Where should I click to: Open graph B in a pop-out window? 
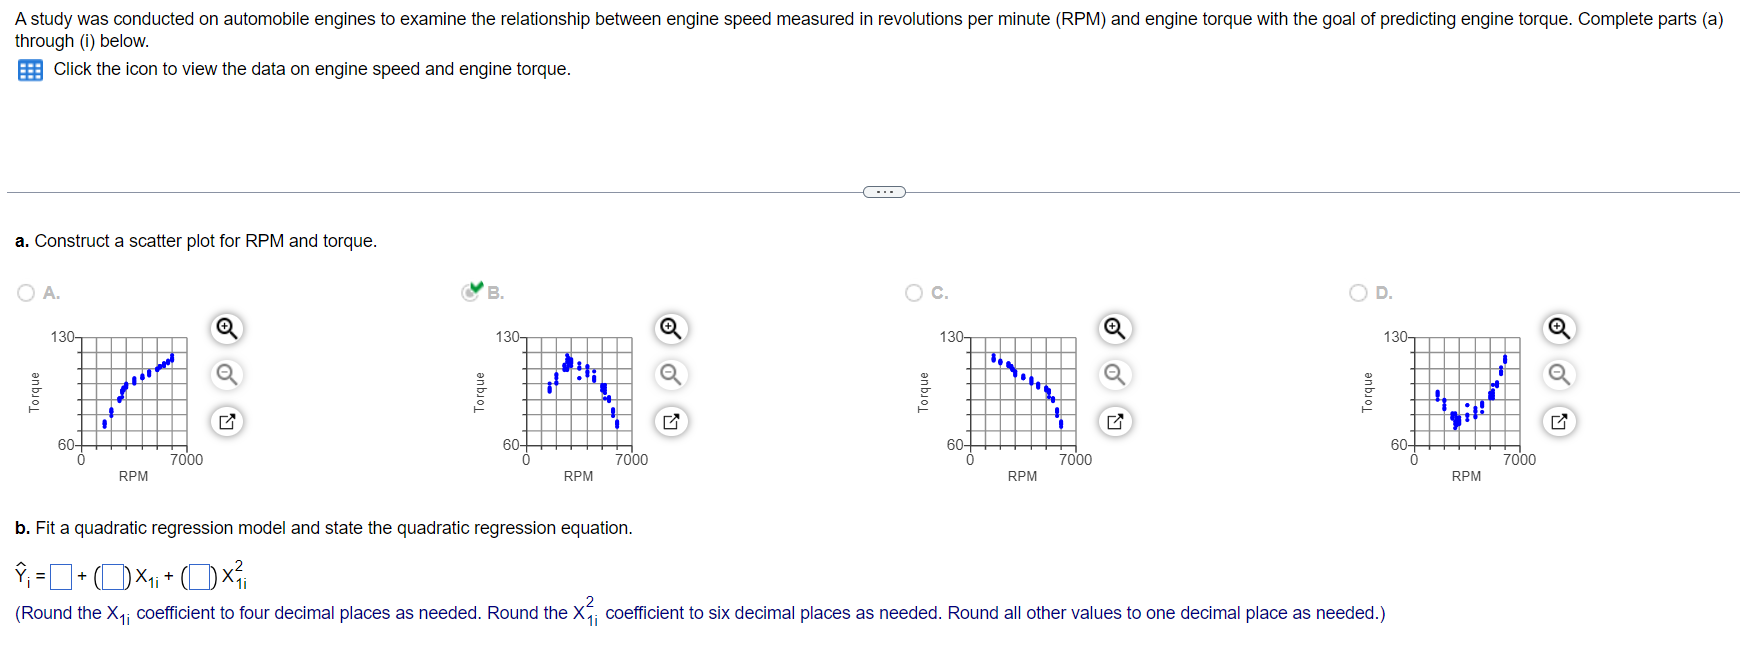click(670, 422)
